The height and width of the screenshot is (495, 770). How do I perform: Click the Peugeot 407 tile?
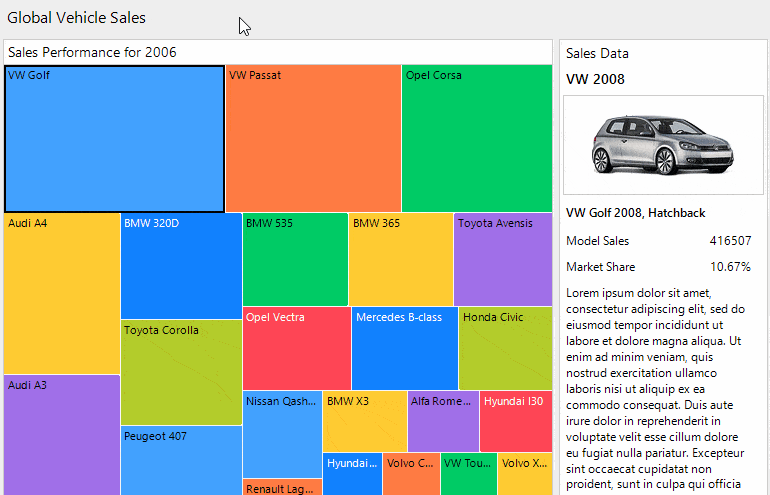click(181, 461)
